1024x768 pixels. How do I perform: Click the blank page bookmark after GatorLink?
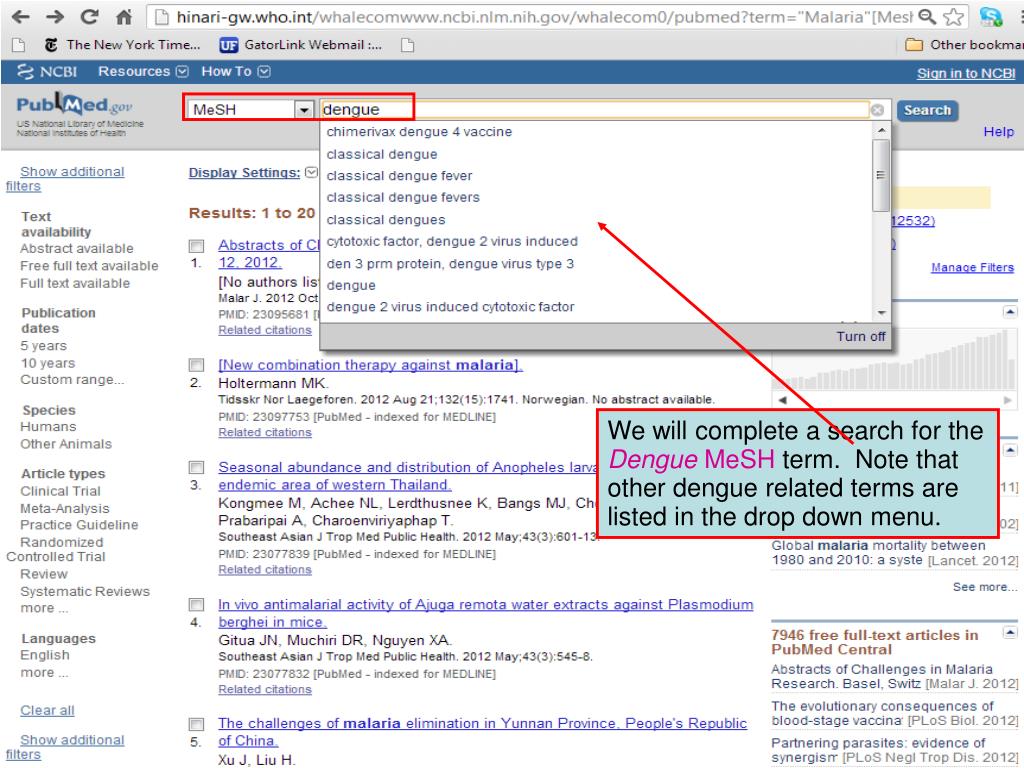click(408, 44)
